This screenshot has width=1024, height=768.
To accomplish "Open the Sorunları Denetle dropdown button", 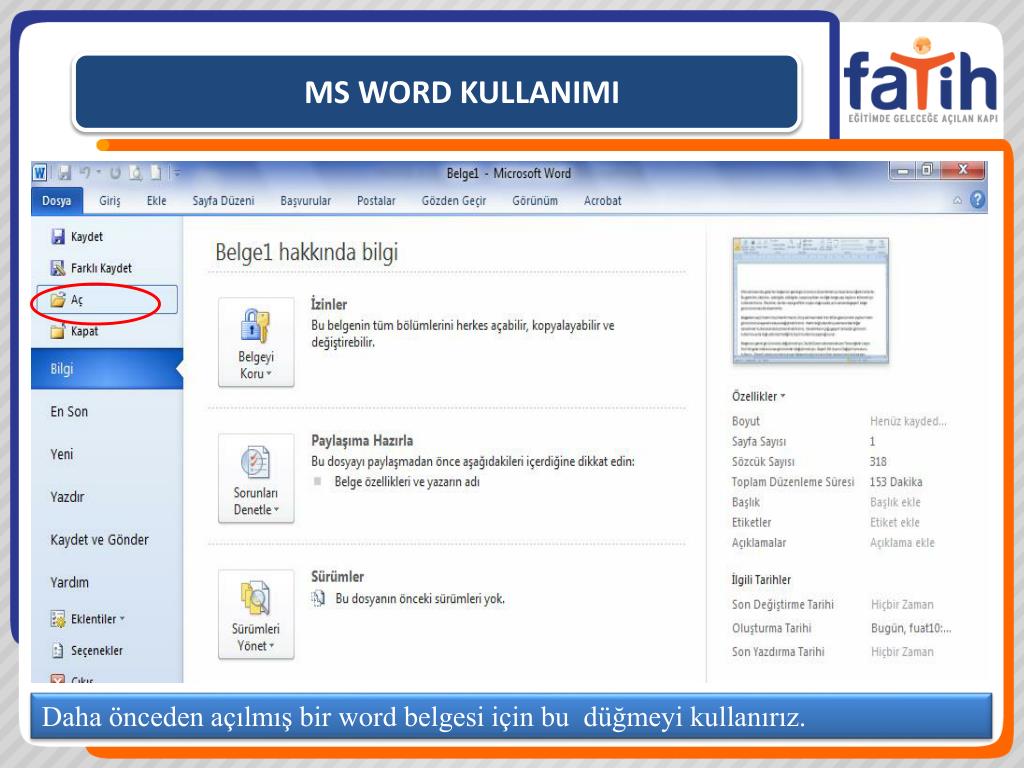I will point(256,479).
